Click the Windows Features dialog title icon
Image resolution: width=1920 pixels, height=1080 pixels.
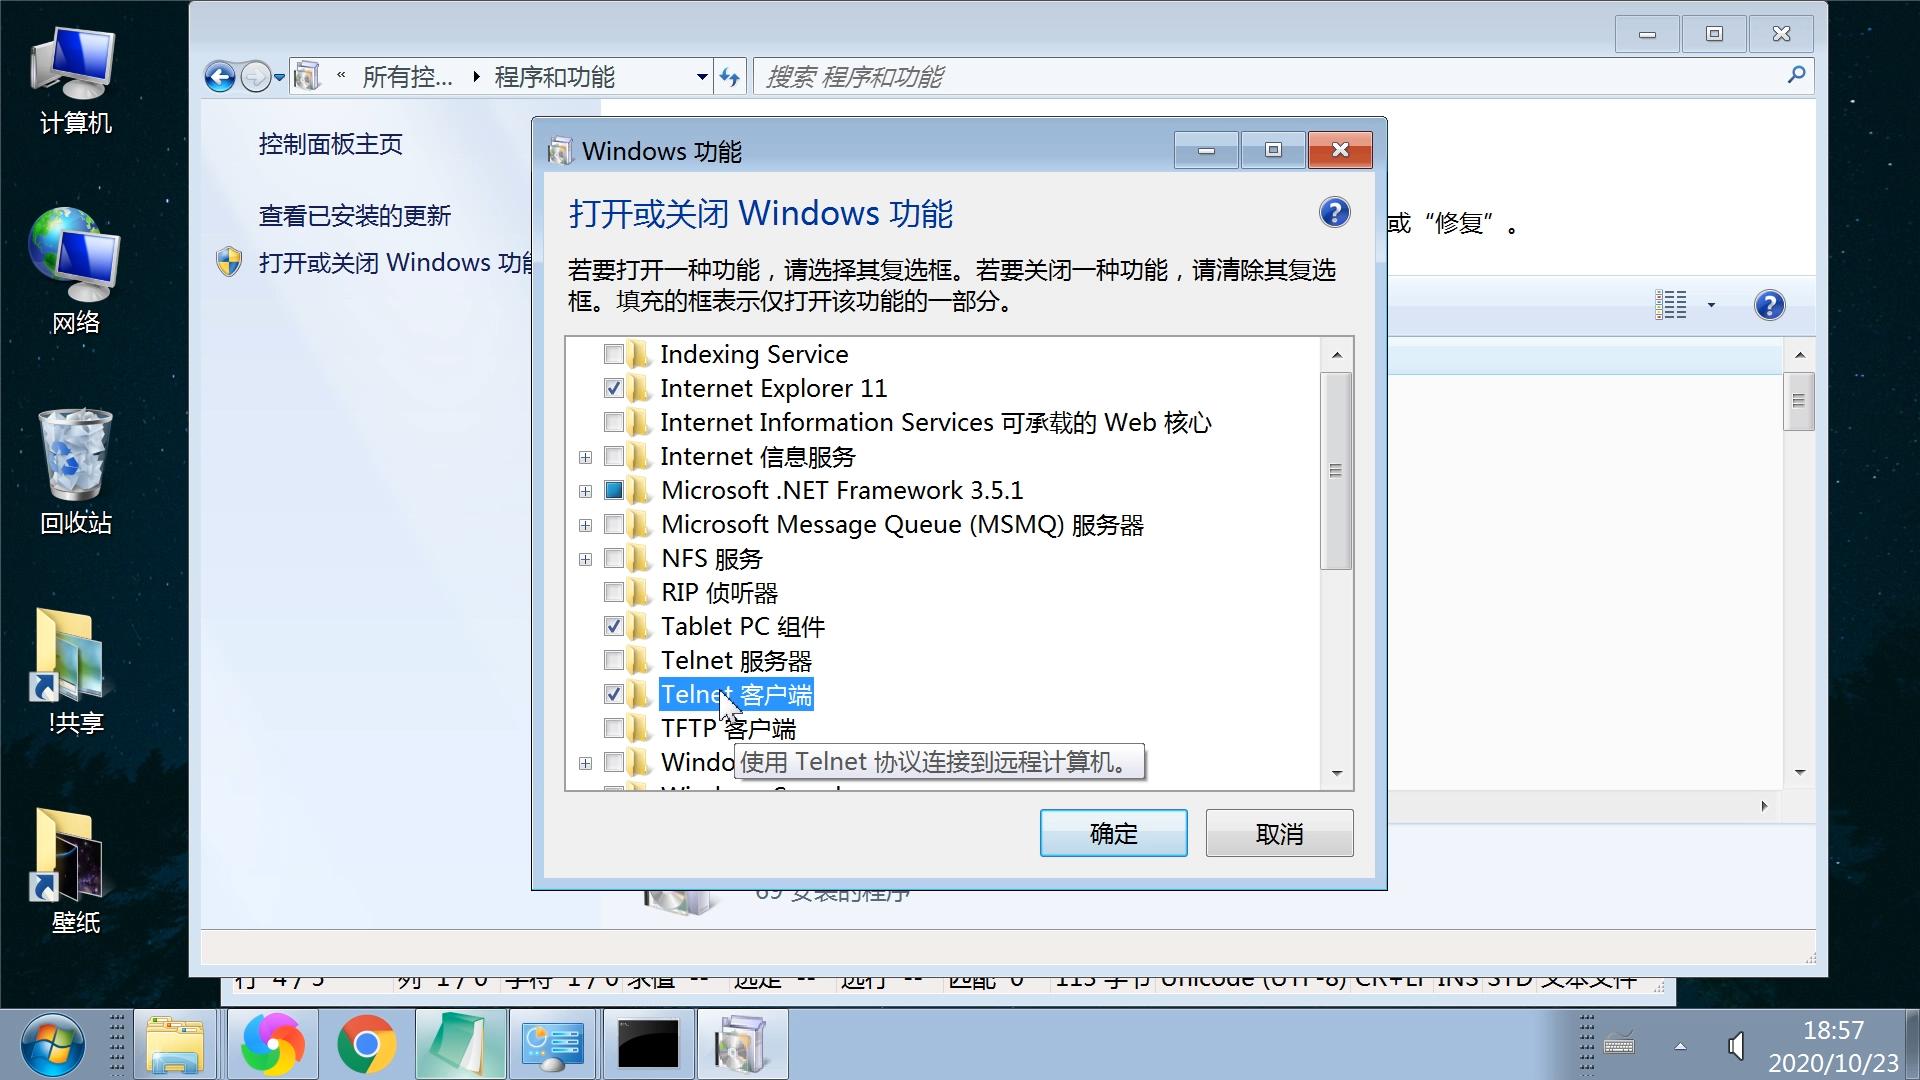click(x=561, y=151)
